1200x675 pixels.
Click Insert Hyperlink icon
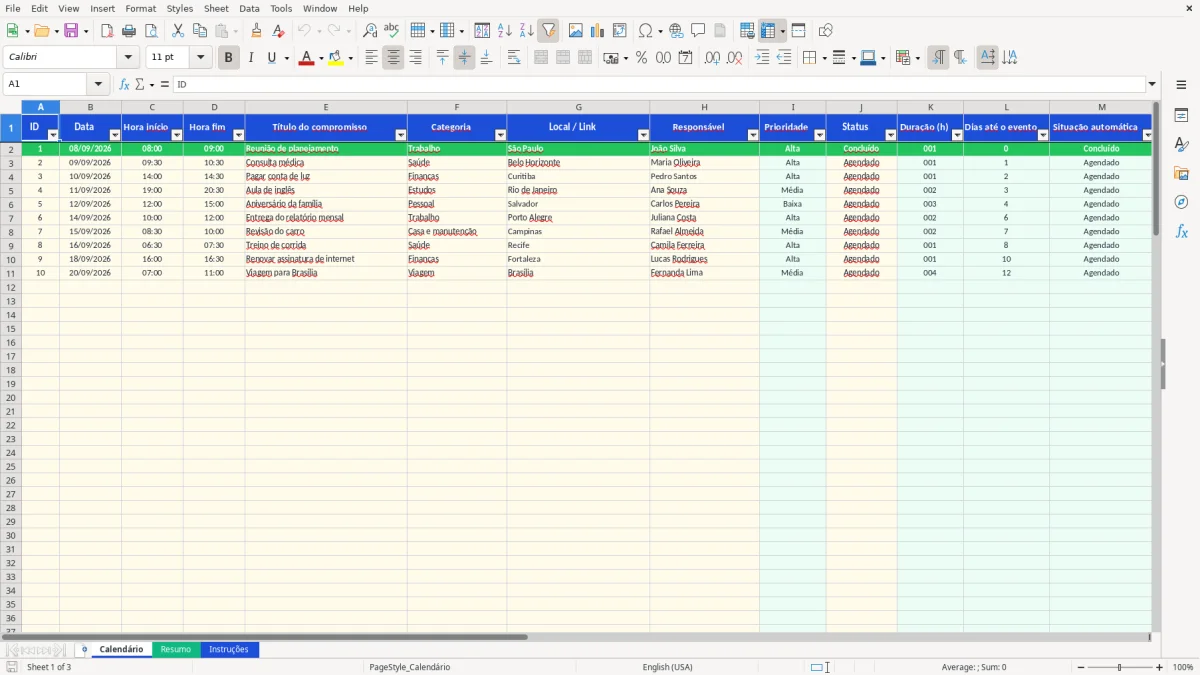click(676, 31)
